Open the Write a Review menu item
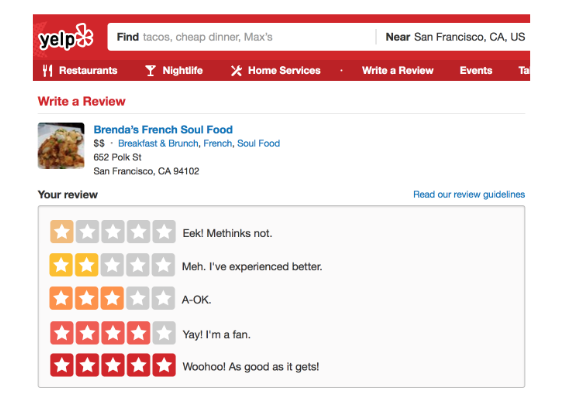 [398, 70]
